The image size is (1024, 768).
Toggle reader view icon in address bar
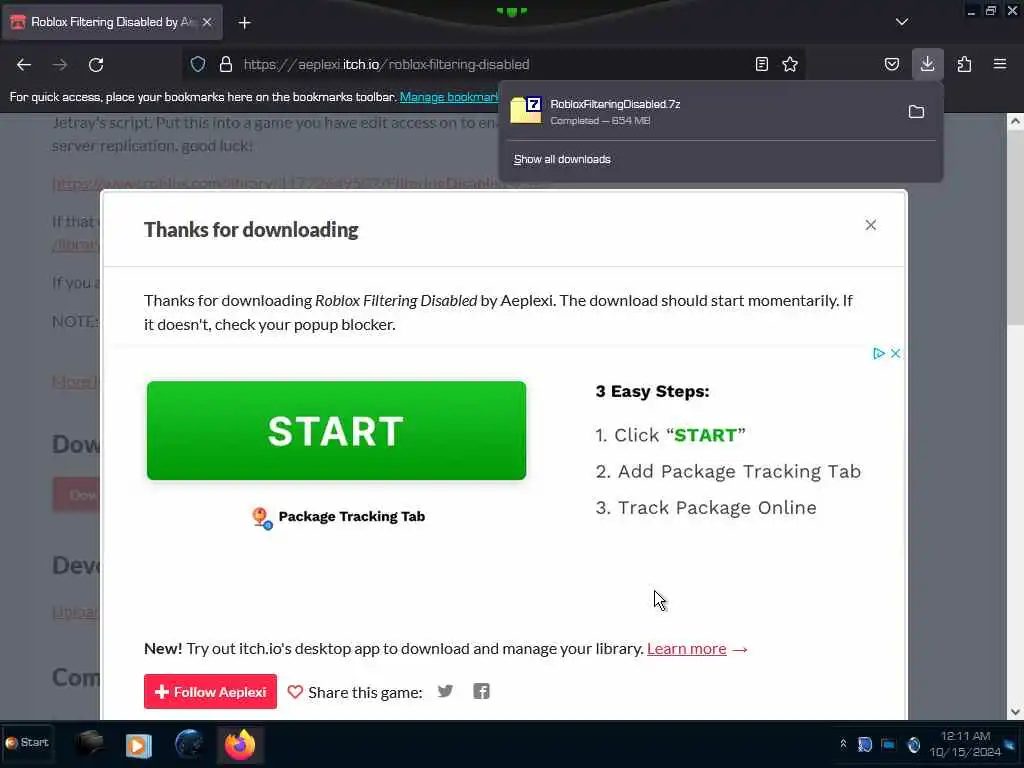[x=761, y=64]
